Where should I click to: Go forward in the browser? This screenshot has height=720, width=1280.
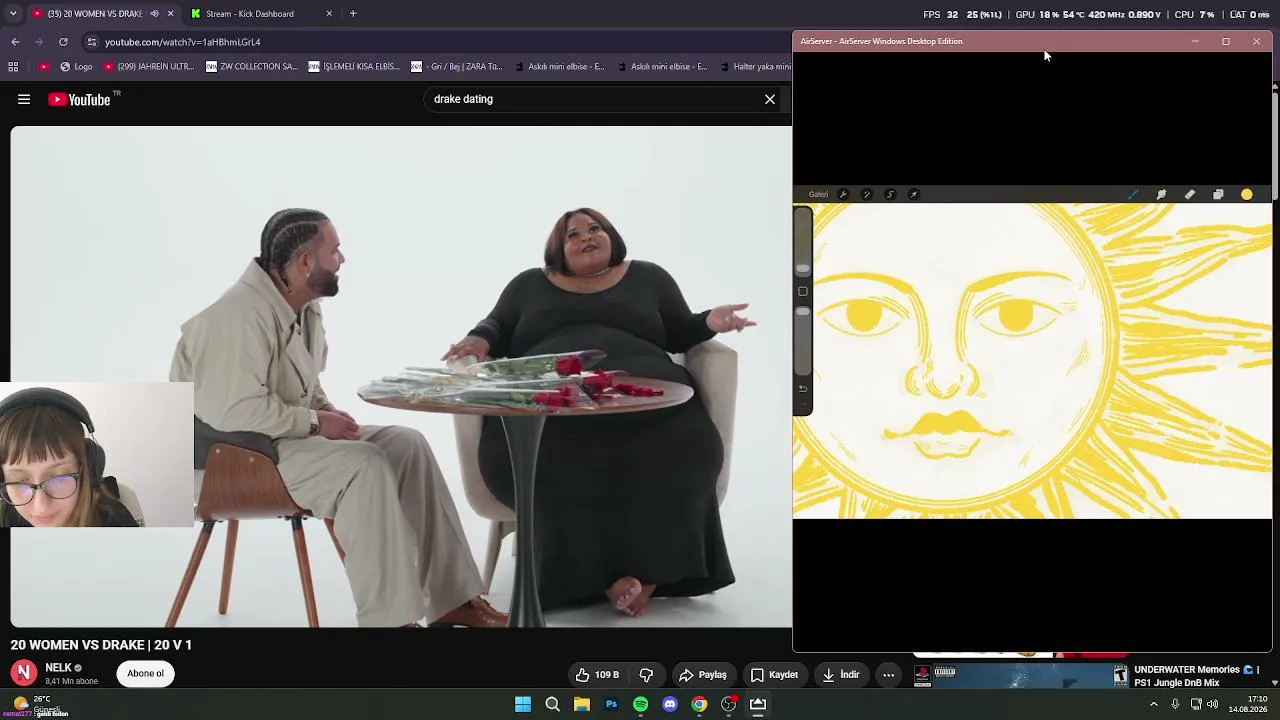(39, 42)
